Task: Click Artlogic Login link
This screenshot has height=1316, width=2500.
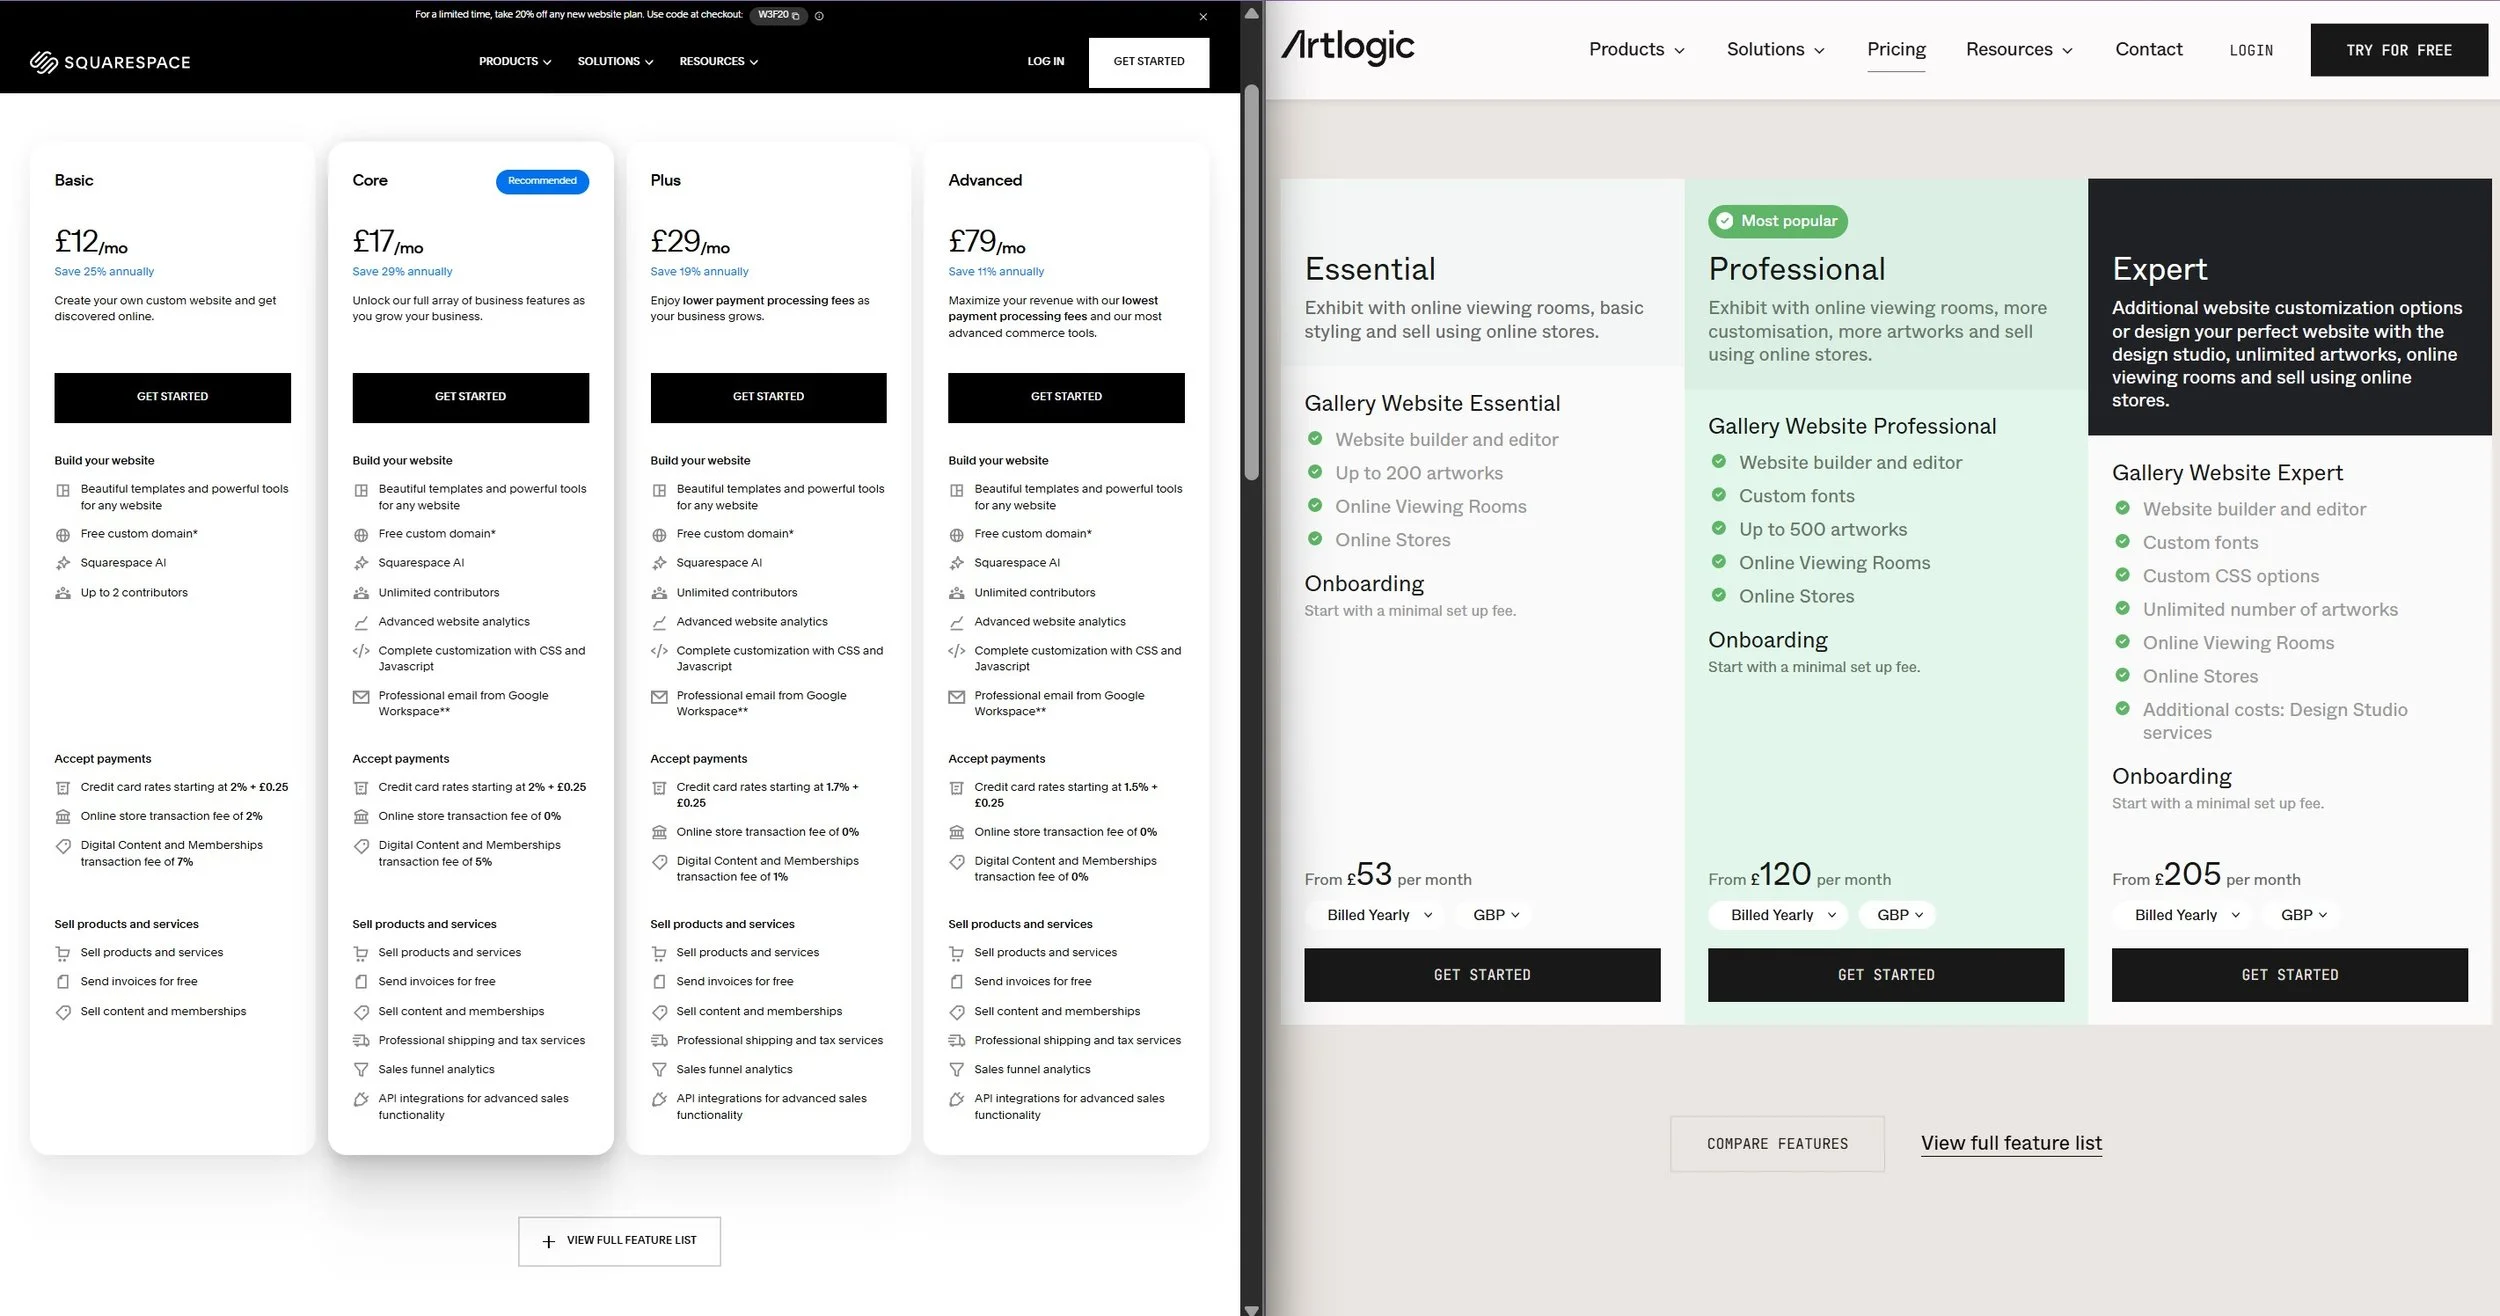Action: click(2251, 51)
